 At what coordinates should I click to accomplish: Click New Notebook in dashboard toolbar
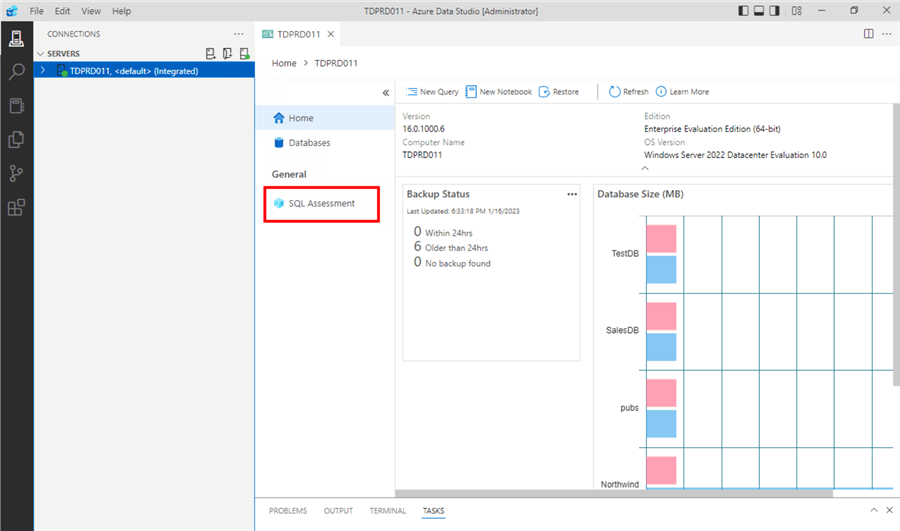(499, 92)
